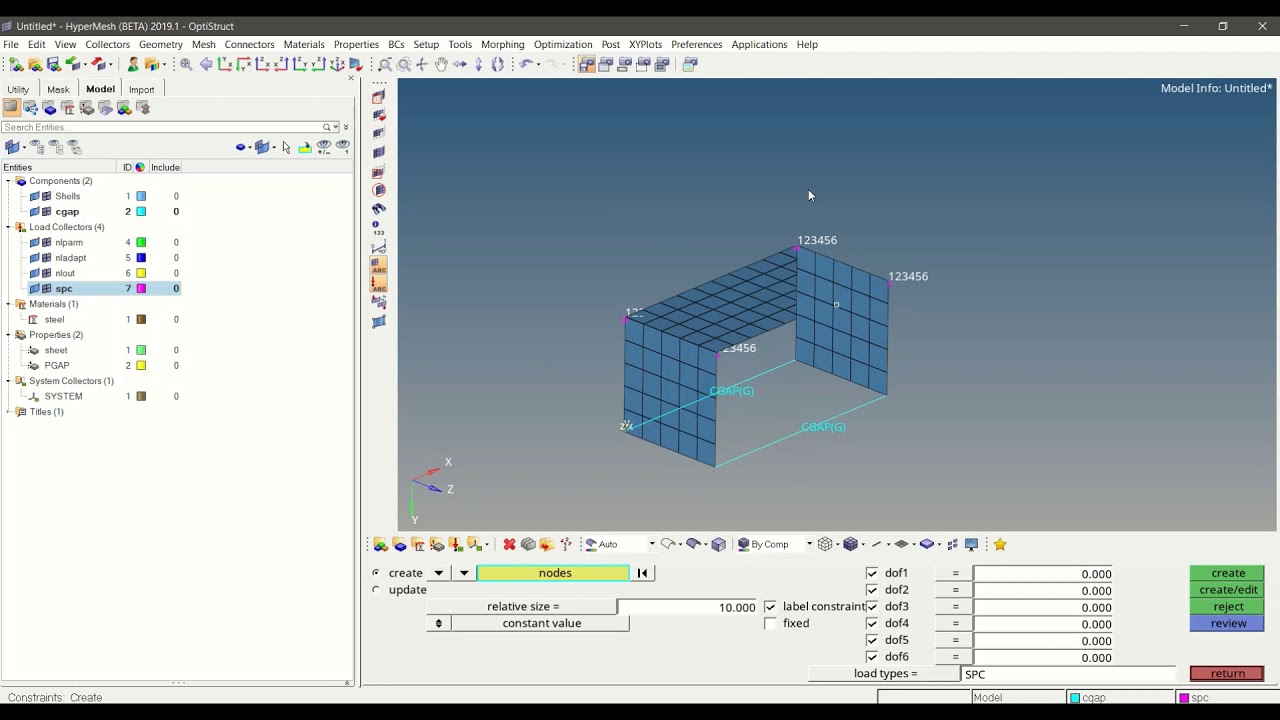The width and height of the screenshot is (1280, 720).
Task: Click the monitor screen icon in bottom toolbar
Action: point(971,544)
